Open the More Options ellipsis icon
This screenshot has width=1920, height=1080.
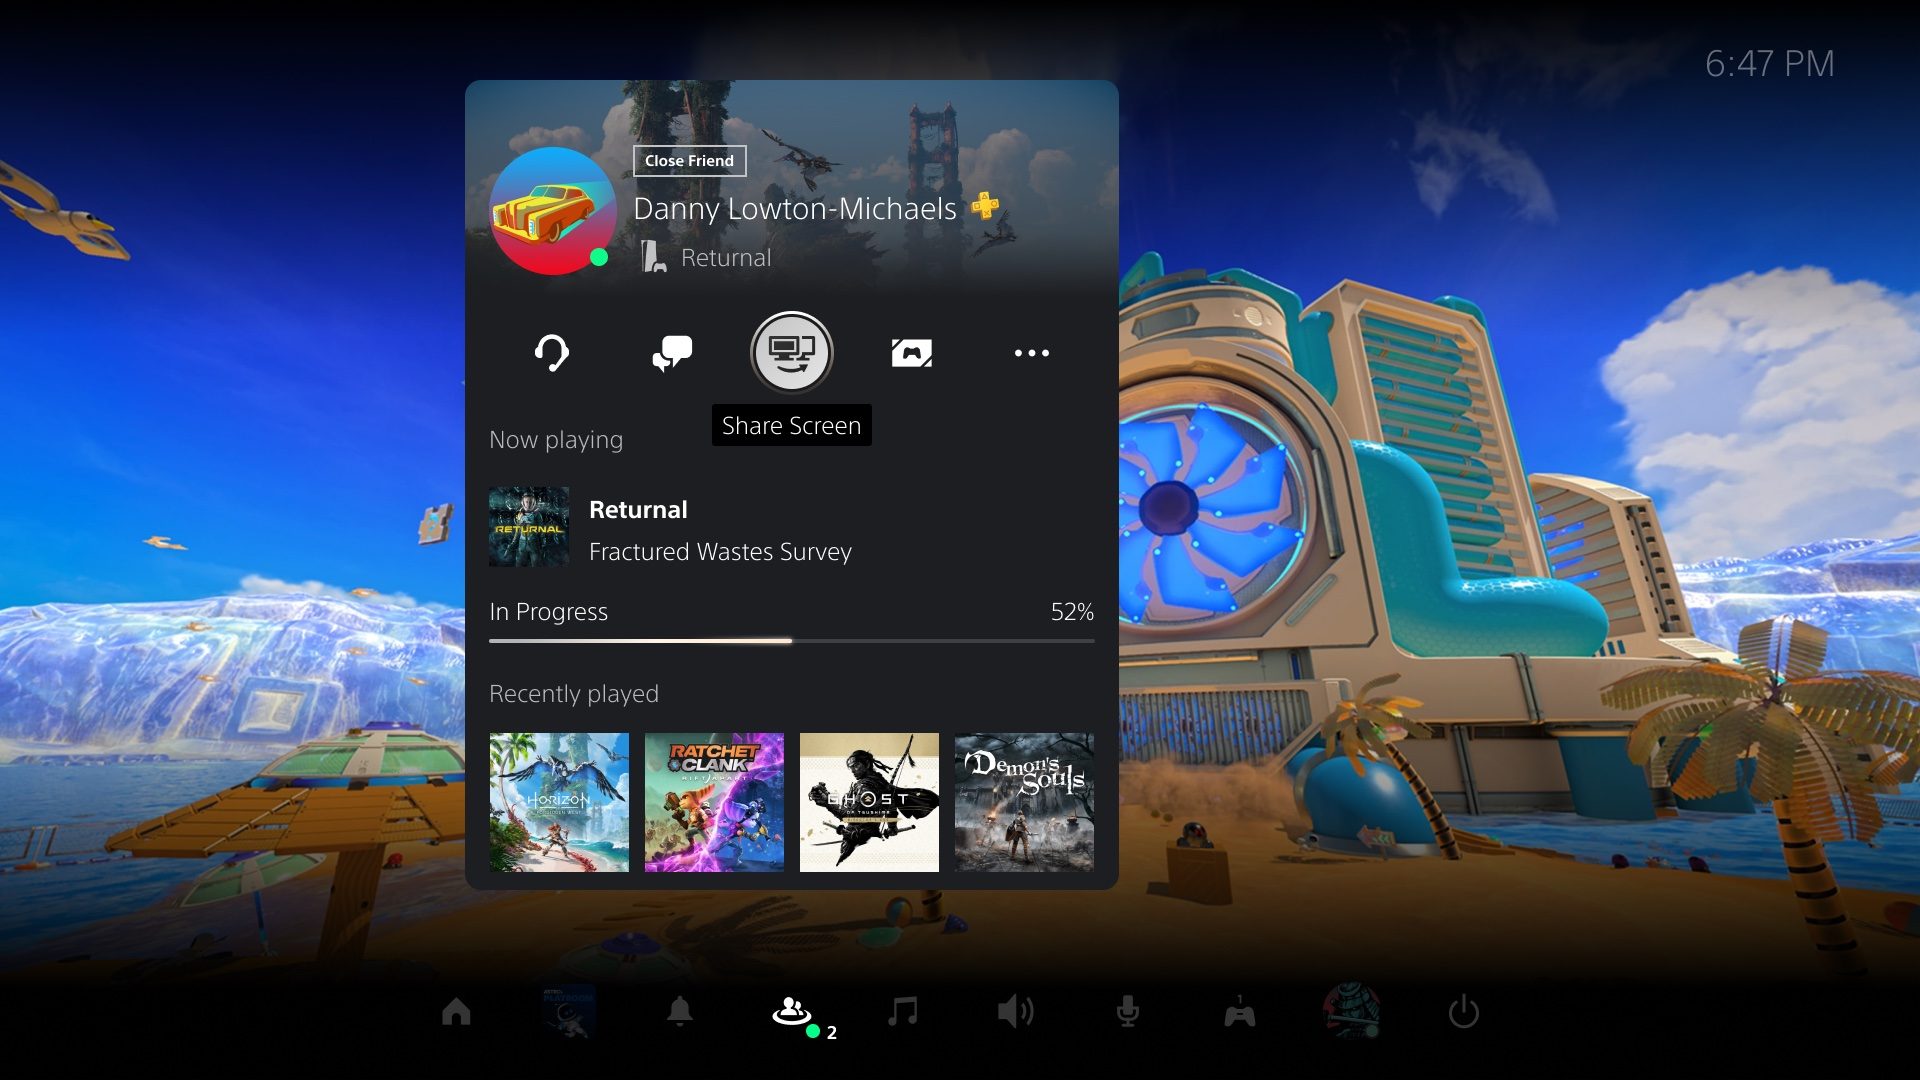pos(1033,352)
